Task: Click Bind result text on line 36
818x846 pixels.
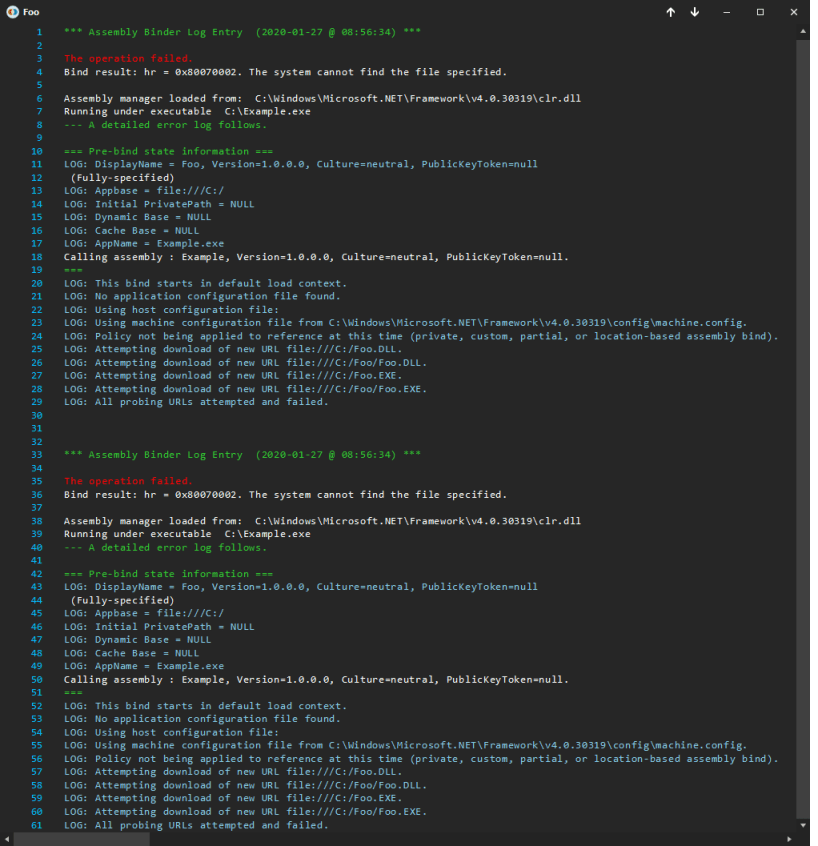Action: click(285, 495)
